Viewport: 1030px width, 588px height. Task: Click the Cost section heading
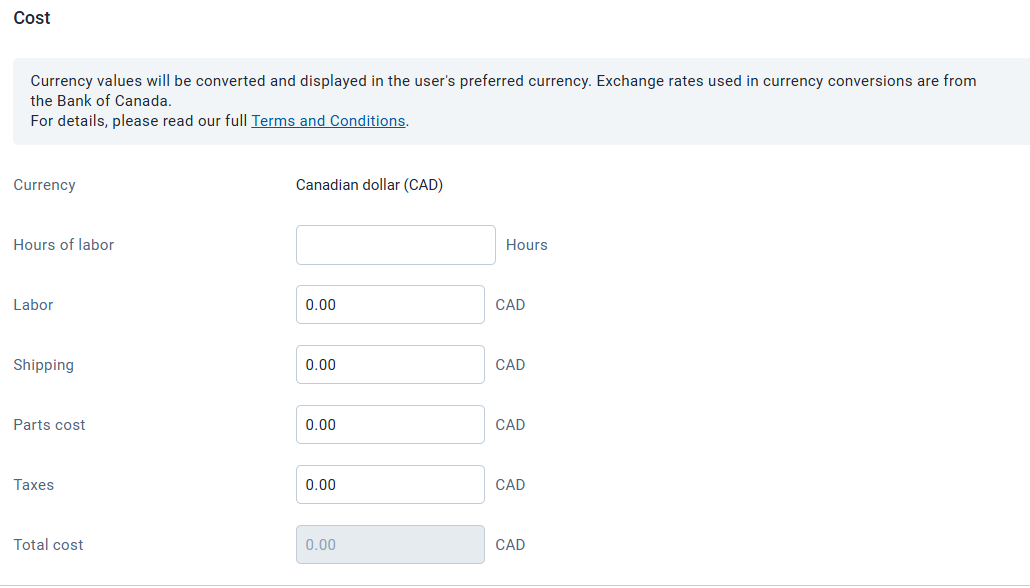pyautogui.click(x=32, y=18)
